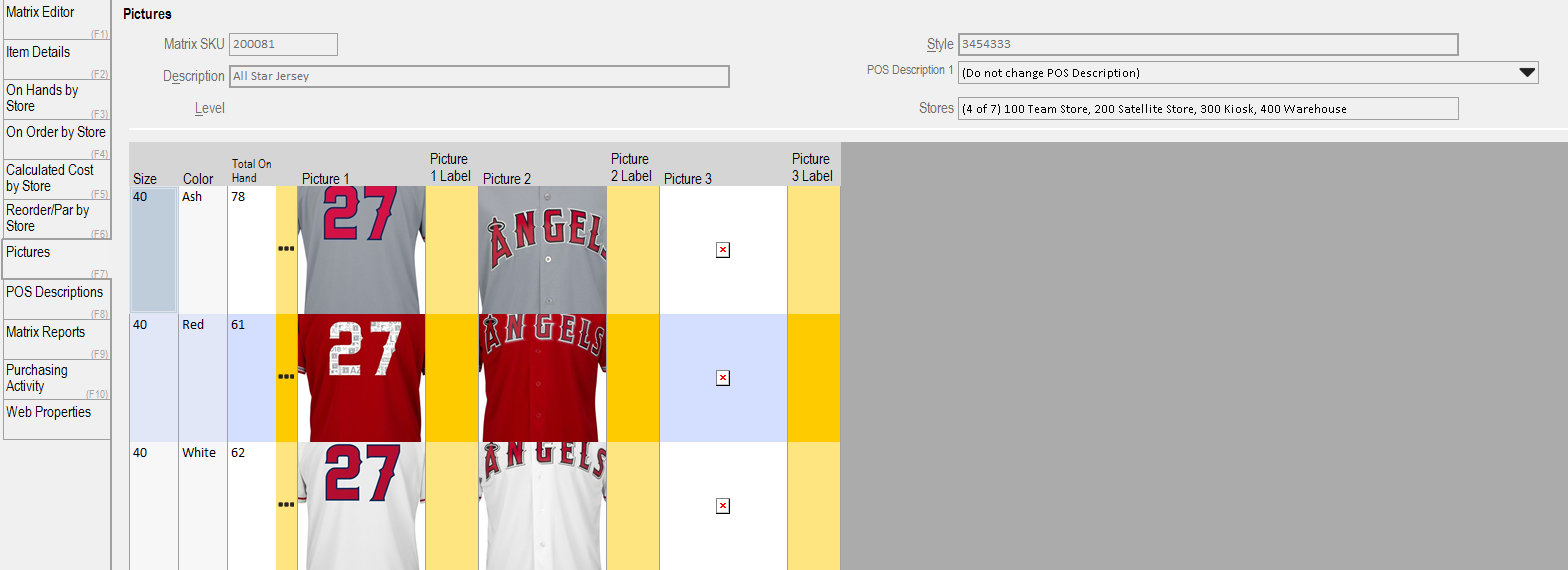Go to the Matrix Reports tab

56,340
